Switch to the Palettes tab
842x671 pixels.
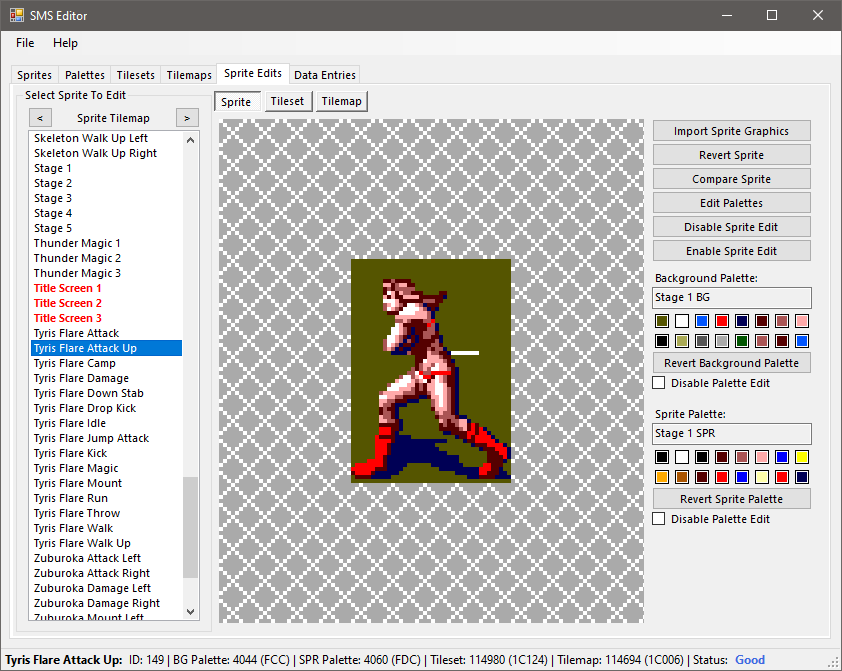84,75
